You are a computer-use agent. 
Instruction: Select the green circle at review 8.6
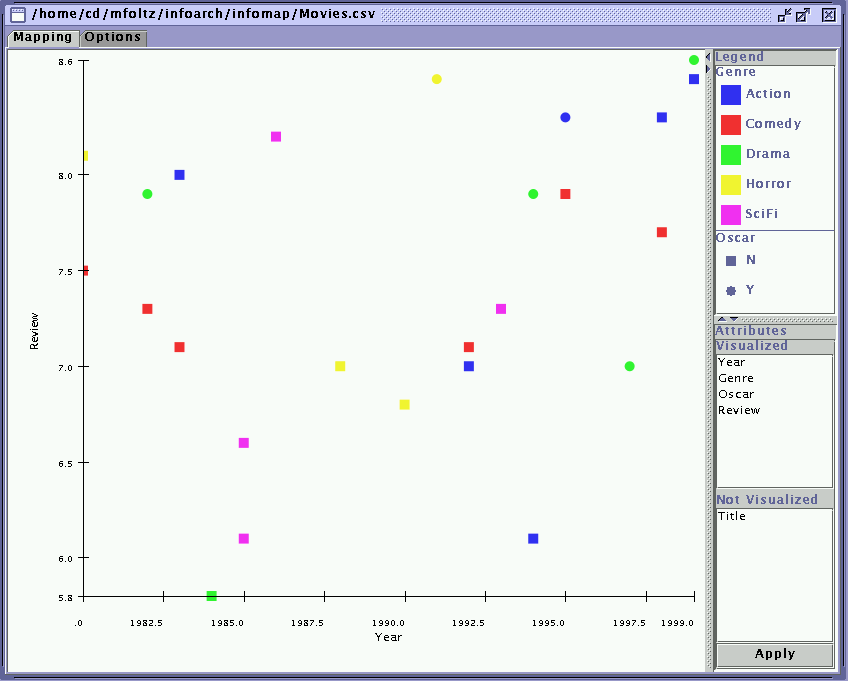[x=694, y=60]
